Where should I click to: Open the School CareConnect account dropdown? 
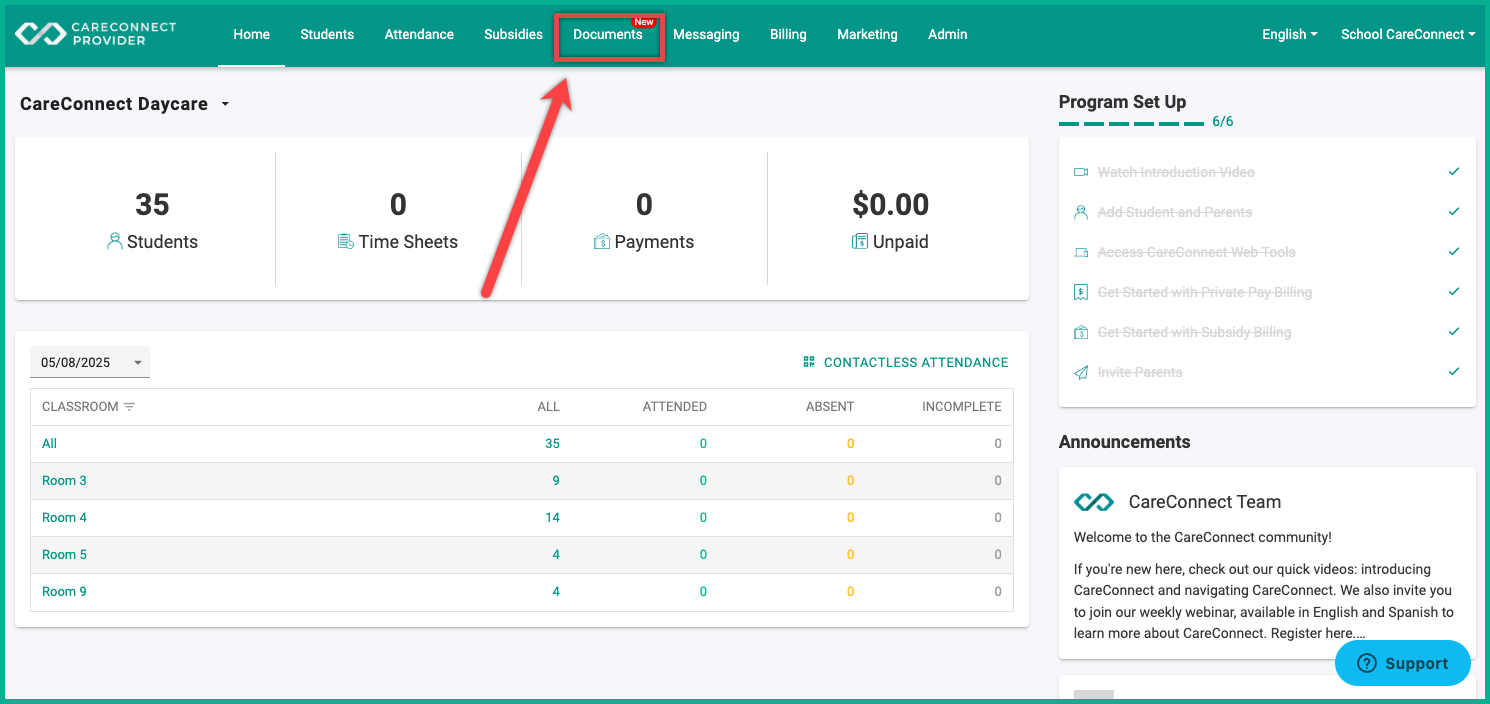1408,34
